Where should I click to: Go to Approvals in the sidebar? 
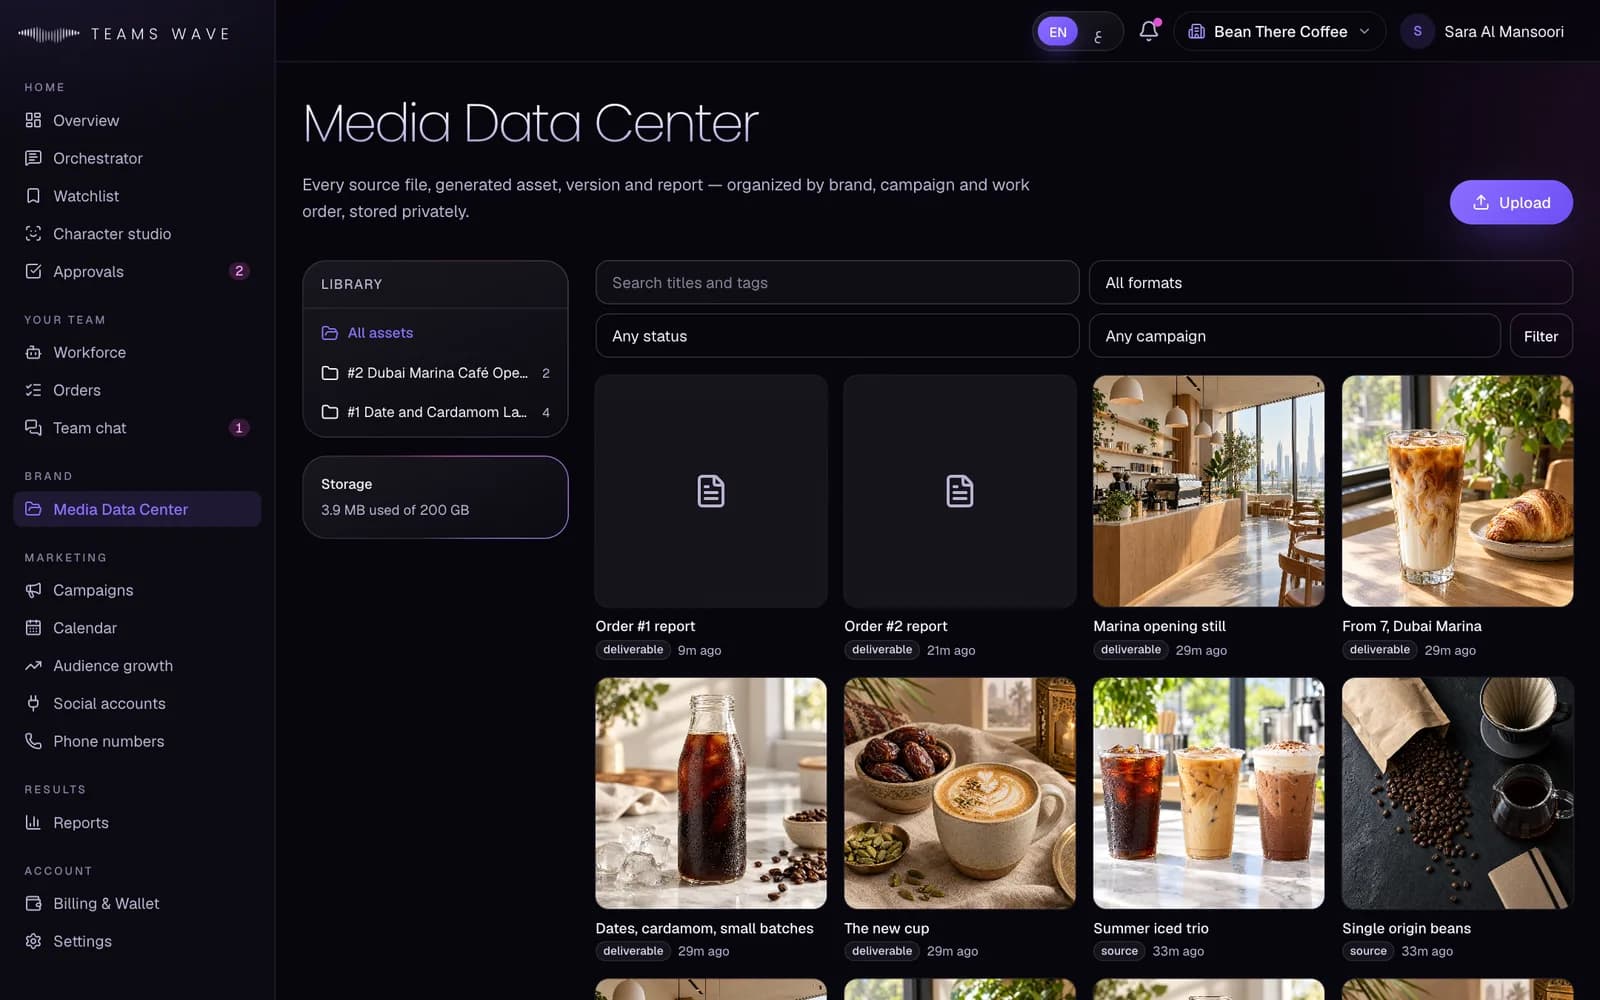(137, 271)
